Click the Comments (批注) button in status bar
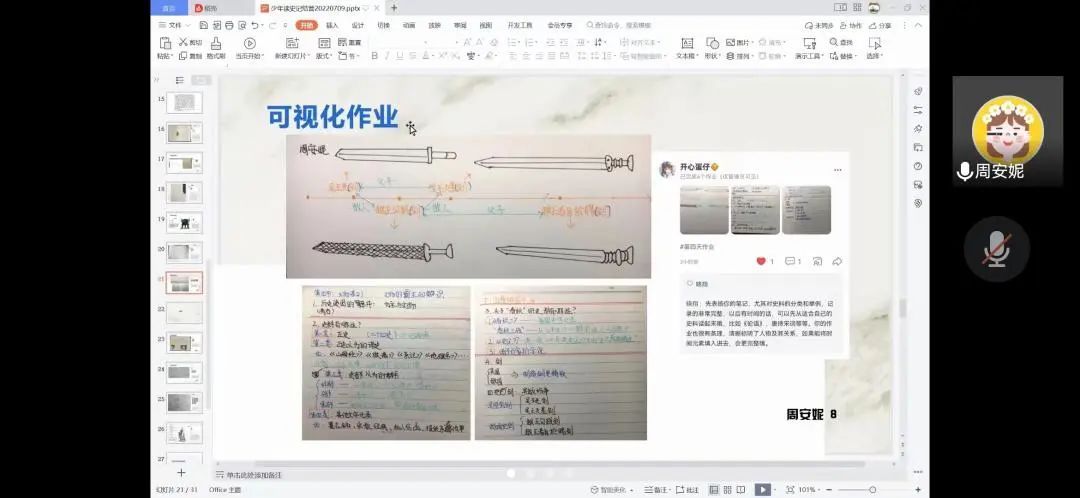Image resolution: width=1080 pixels, height=498 pixels. click(687, 490)
